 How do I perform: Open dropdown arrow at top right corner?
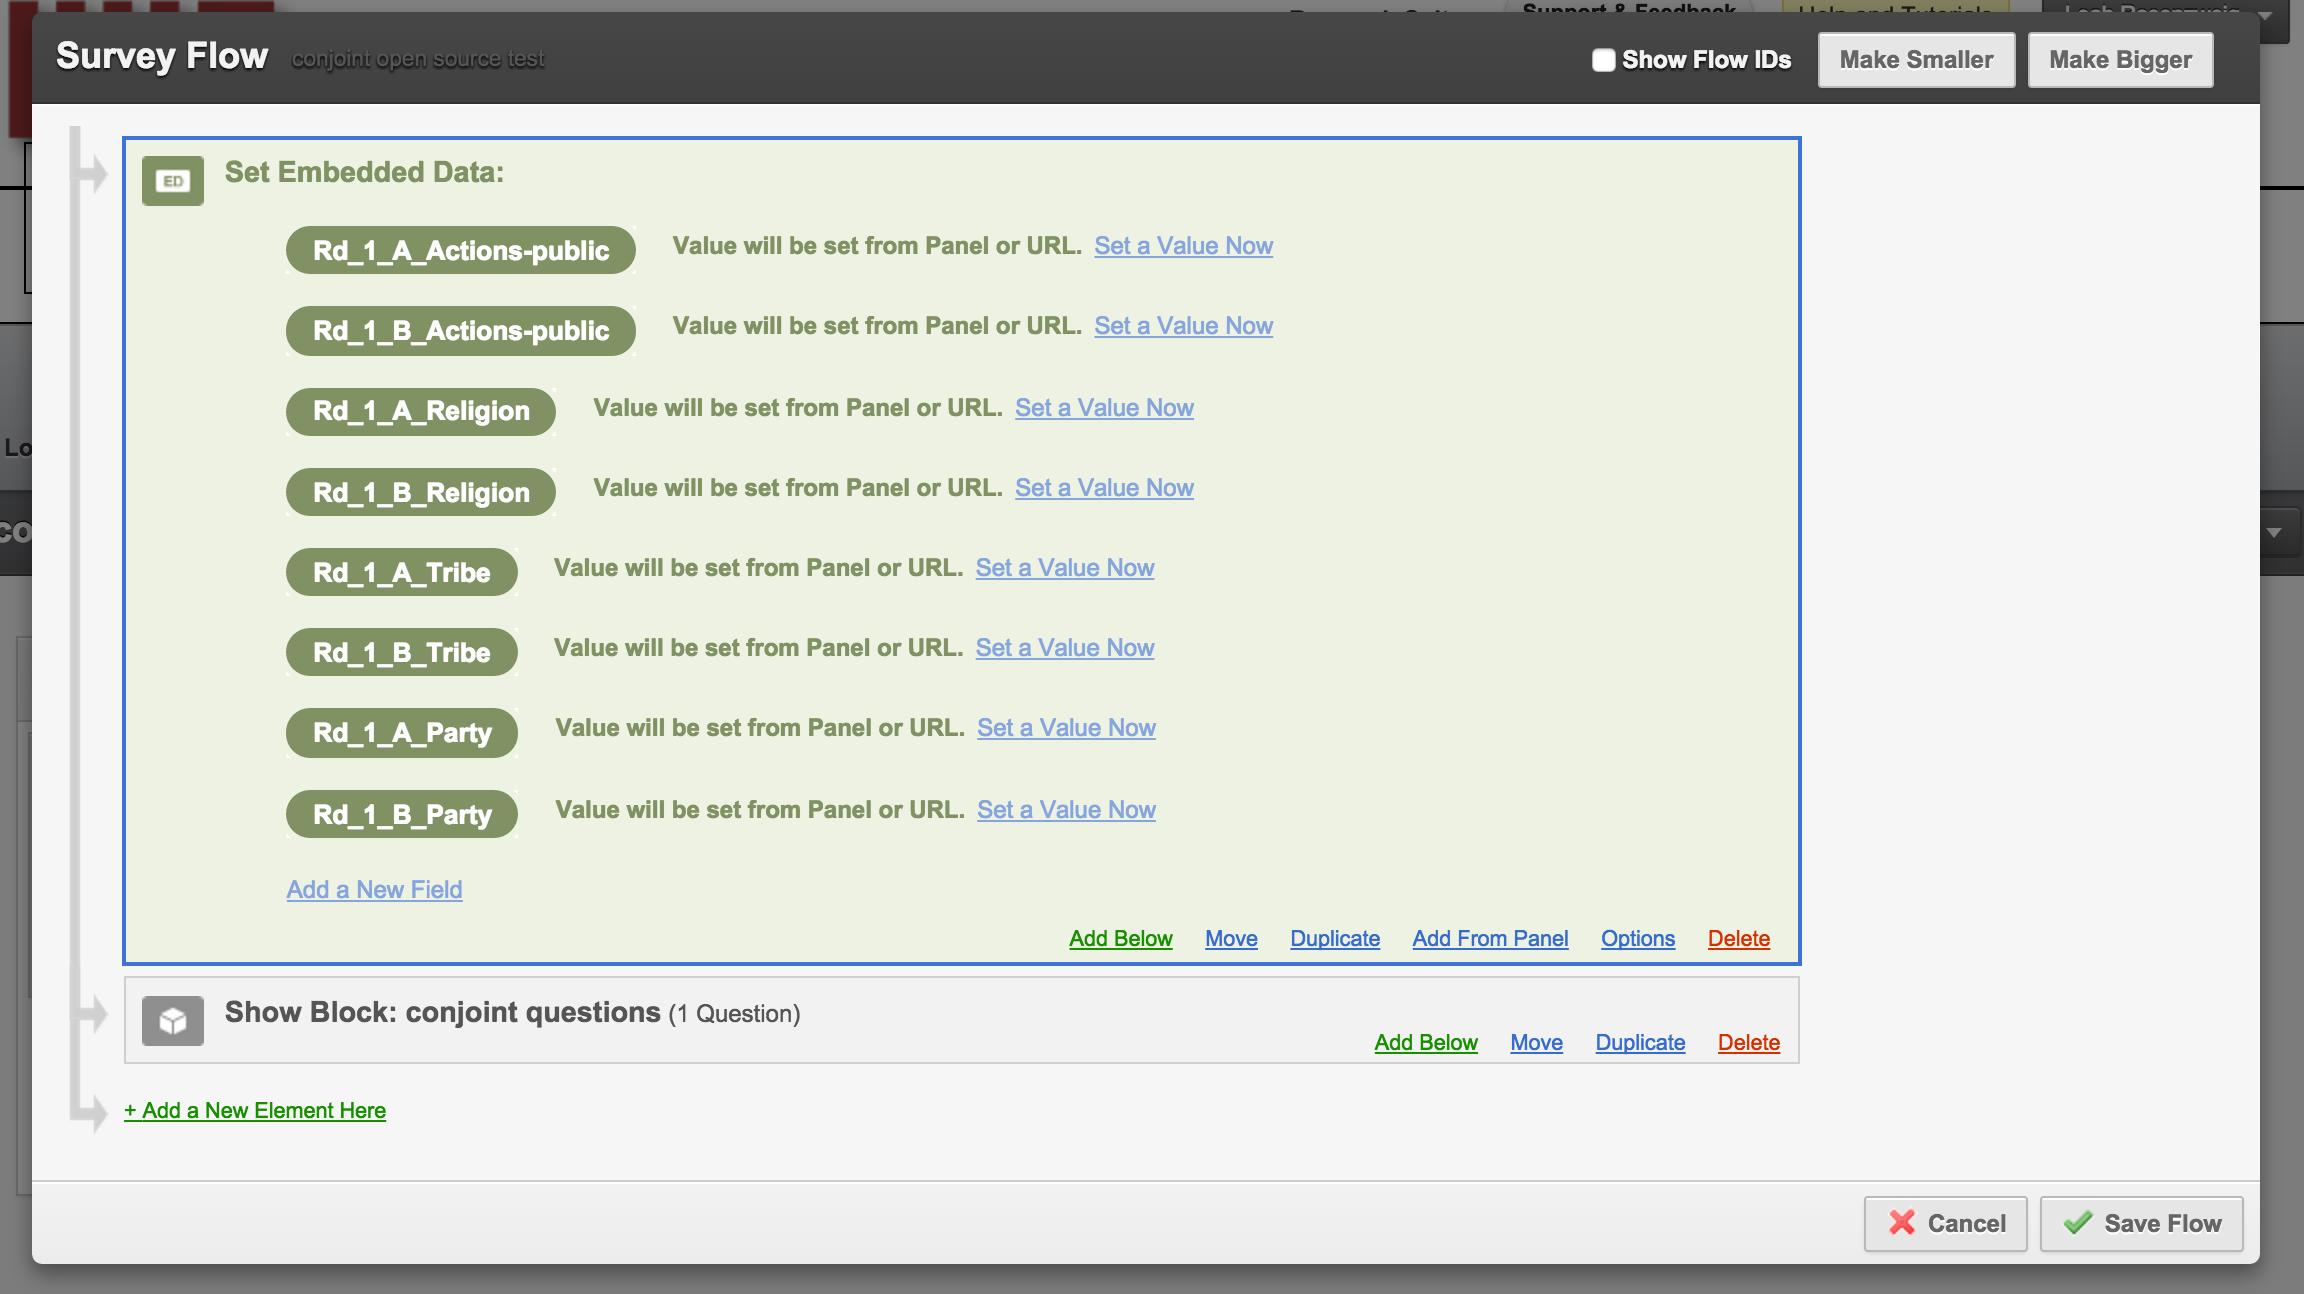tap(2266, 16)
